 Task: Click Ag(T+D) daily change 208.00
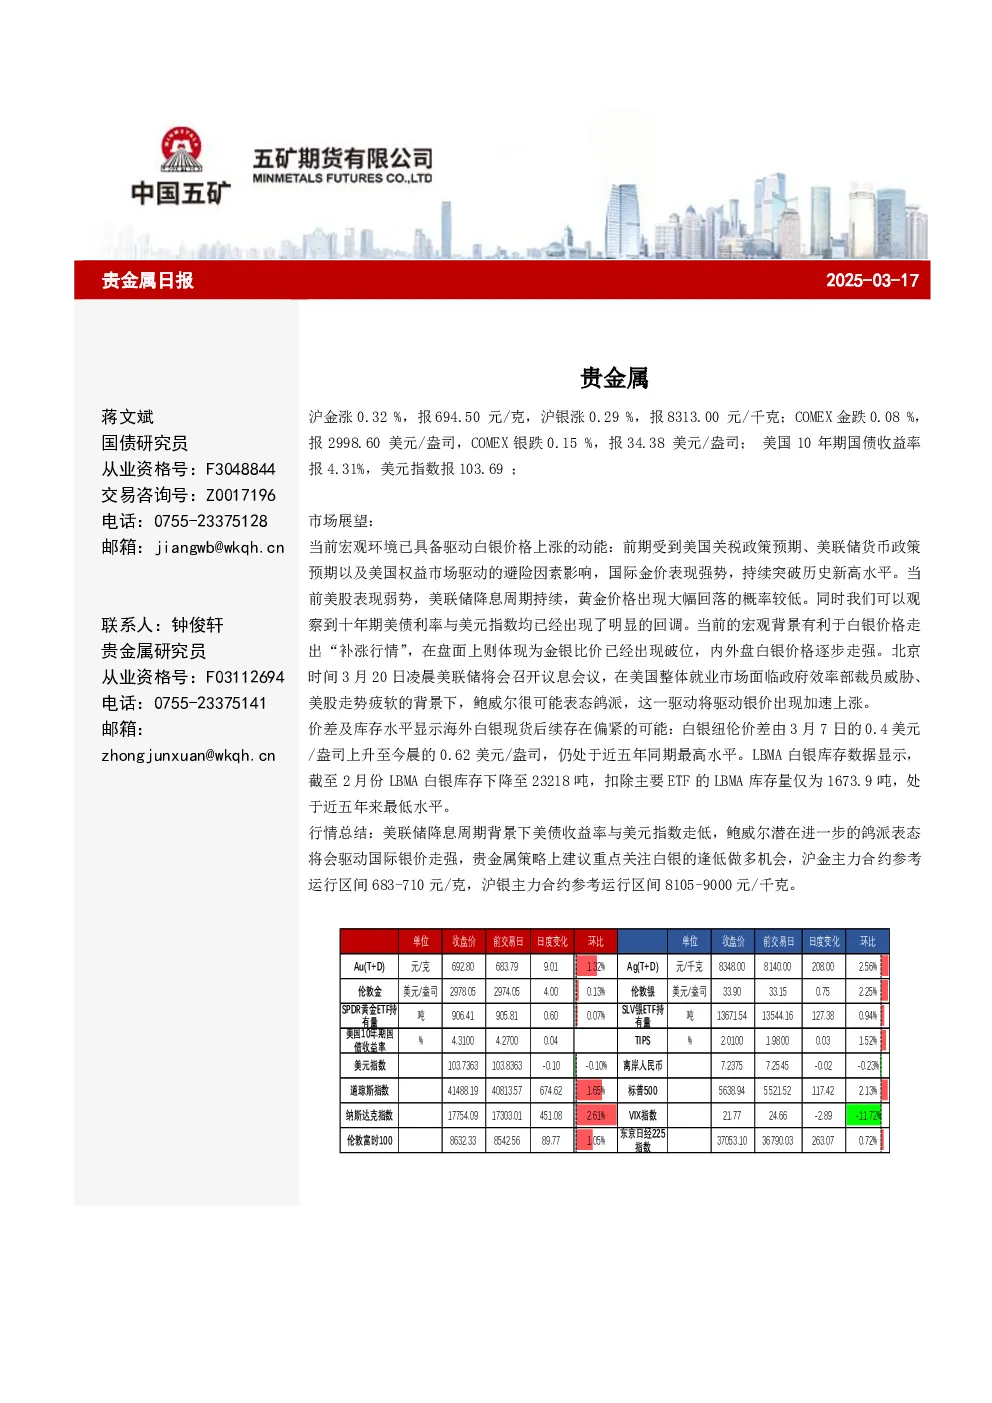(x=823, y=967)
